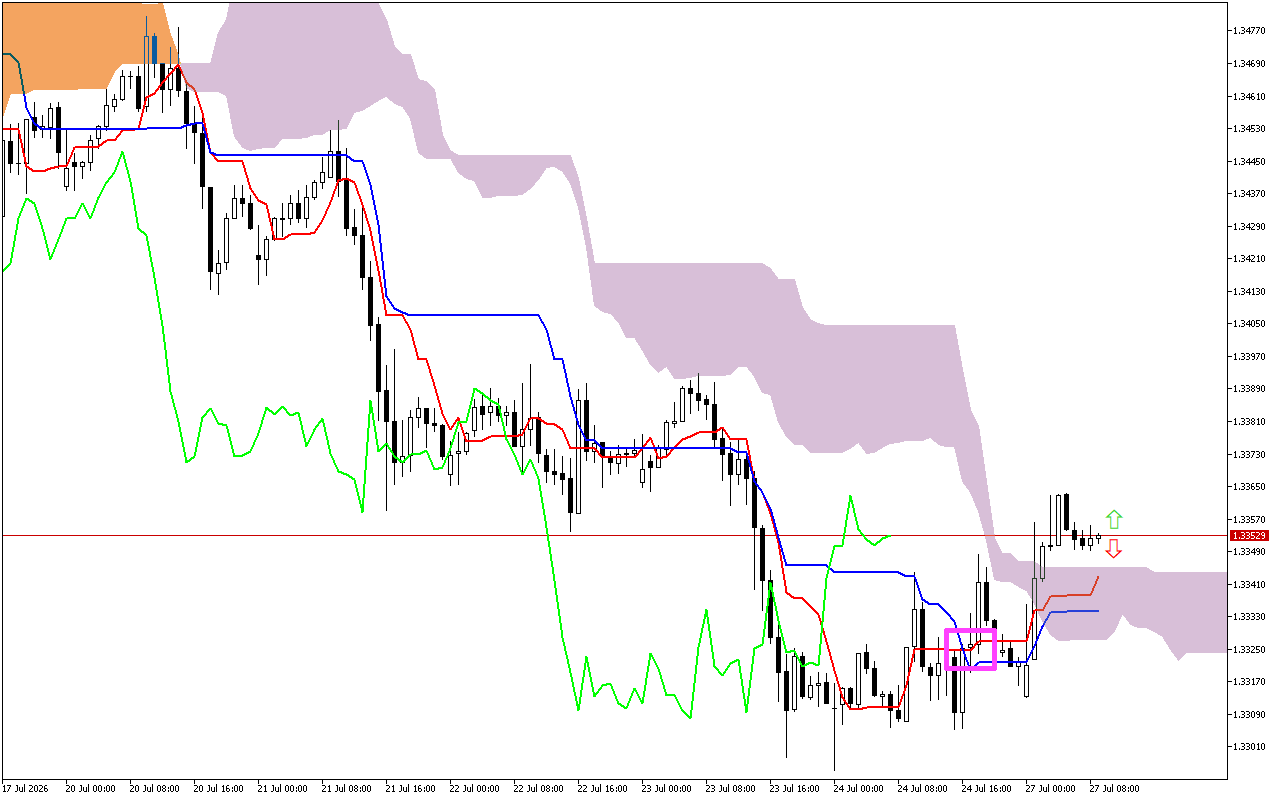Click the 23 Jul 00:00 time label
Screen dimensions: 1280x800
pyautogui.click(x=665, y=789)
